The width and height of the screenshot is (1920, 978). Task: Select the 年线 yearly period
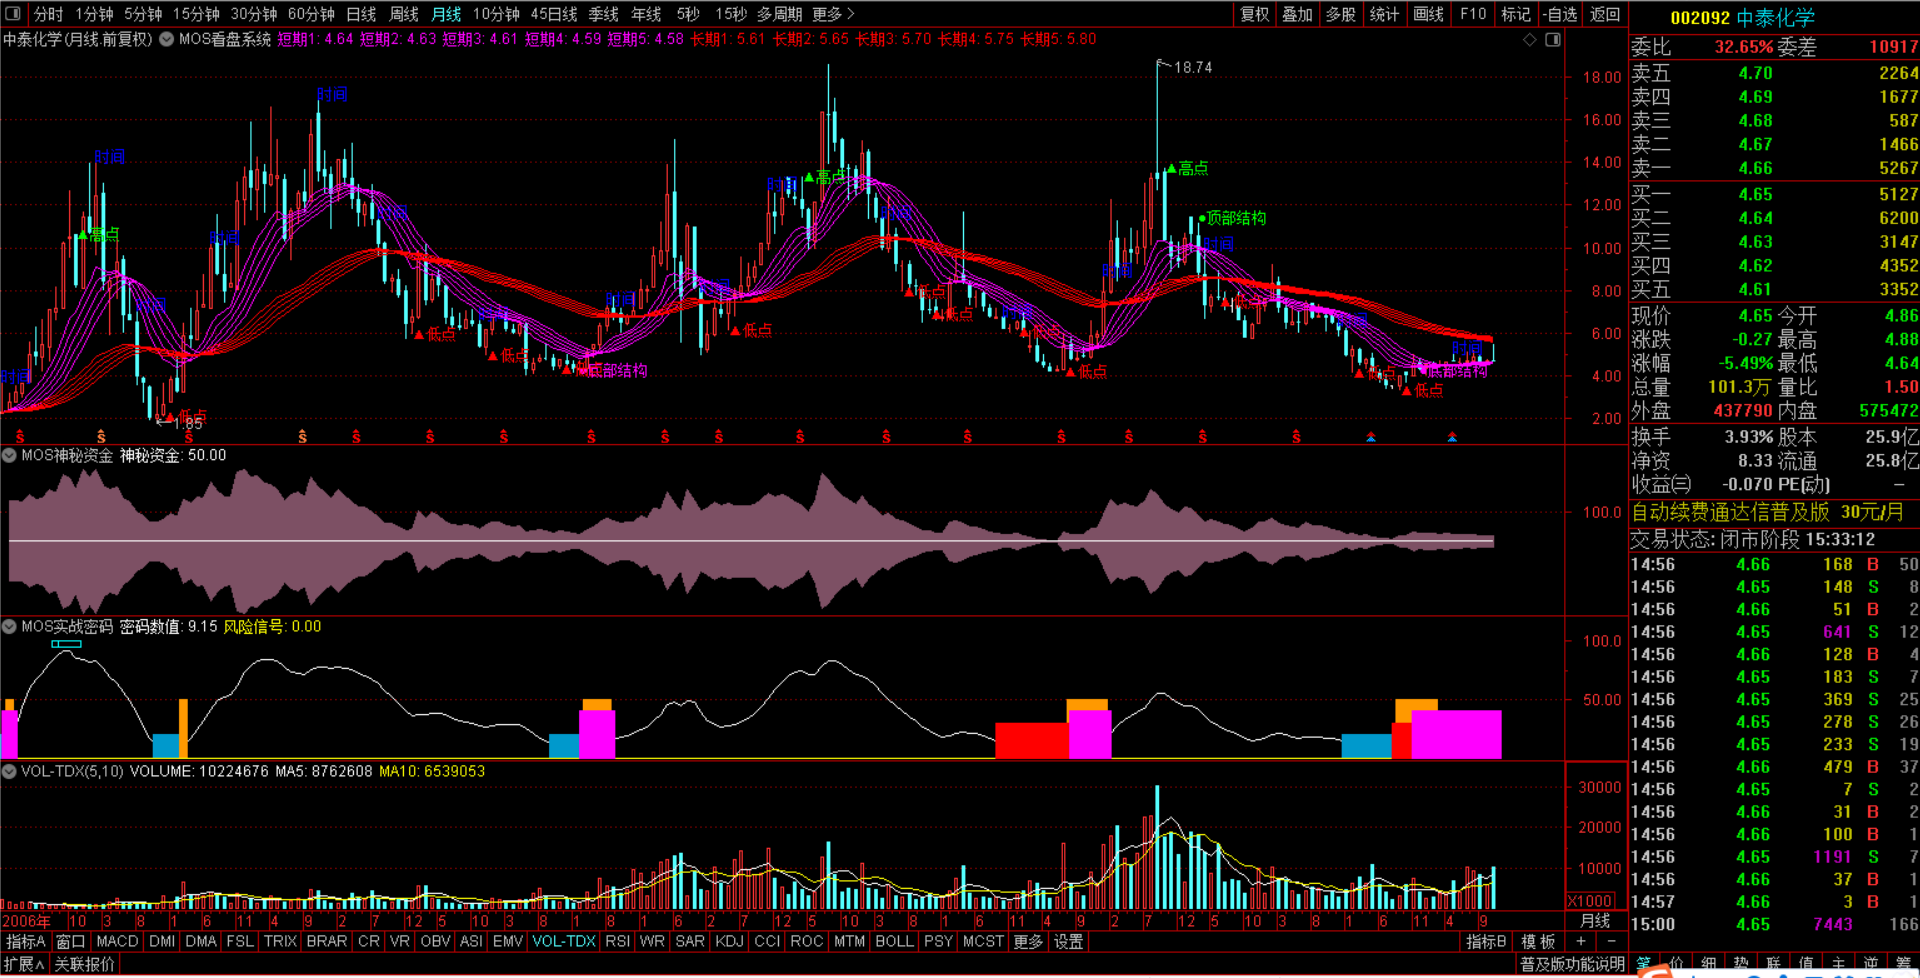646,14
